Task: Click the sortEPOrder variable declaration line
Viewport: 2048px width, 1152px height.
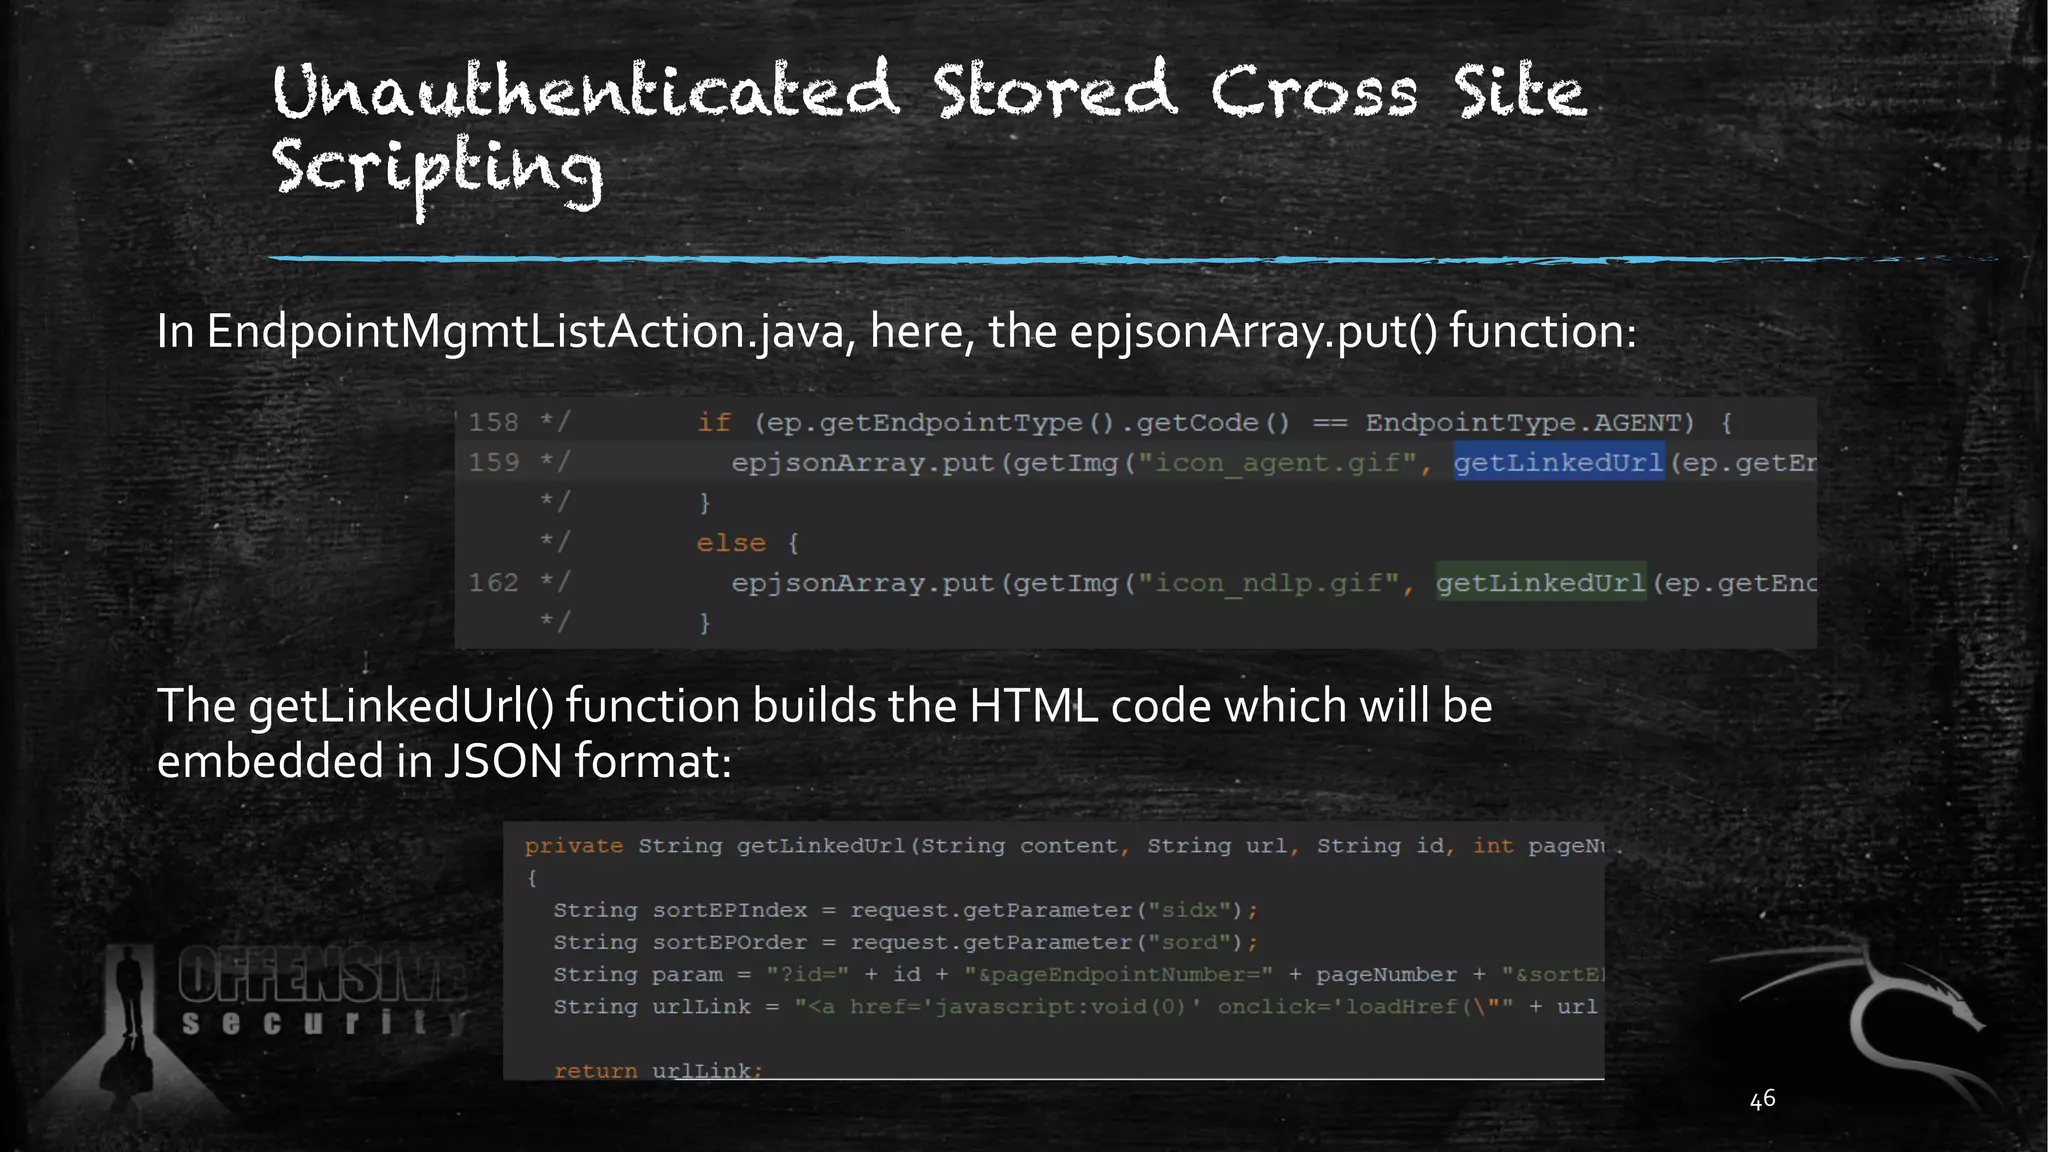Action: click(x=906, y=942)
